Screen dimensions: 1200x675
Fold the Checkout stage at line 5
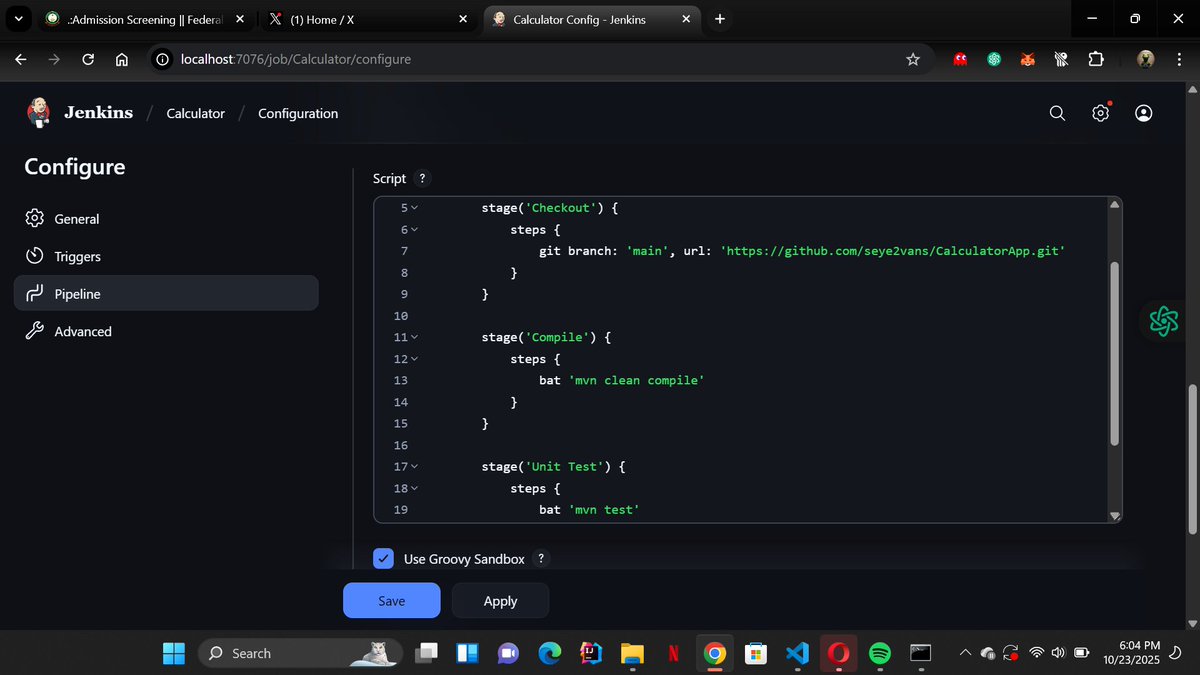(415, 208)
